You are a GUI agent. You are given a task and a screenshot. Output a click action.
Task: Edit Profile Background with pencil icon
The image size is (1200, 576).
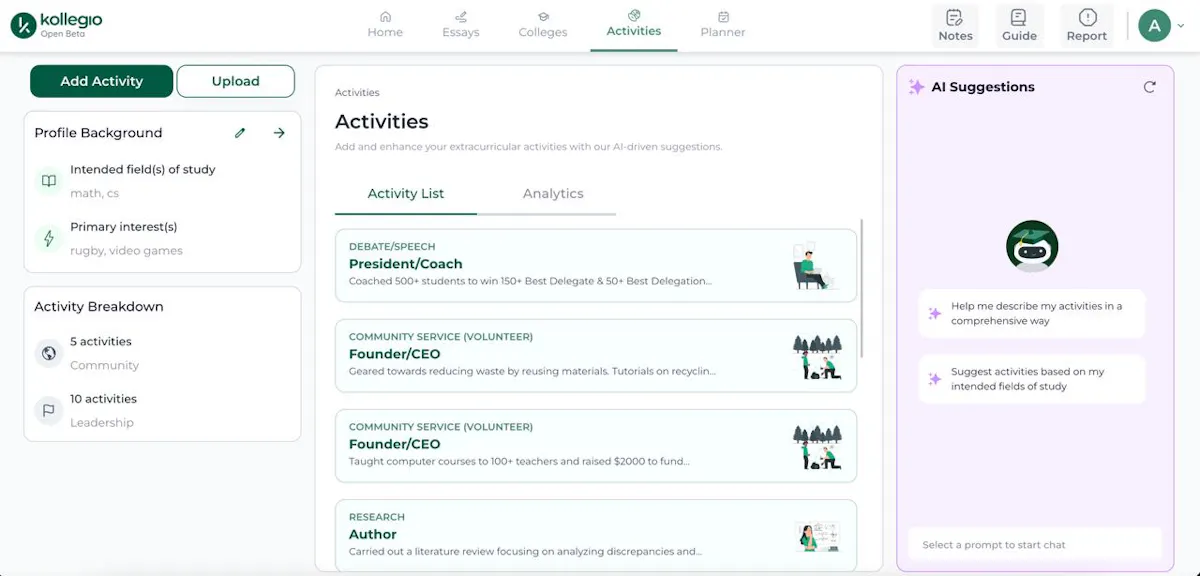(x=240, y=133)
